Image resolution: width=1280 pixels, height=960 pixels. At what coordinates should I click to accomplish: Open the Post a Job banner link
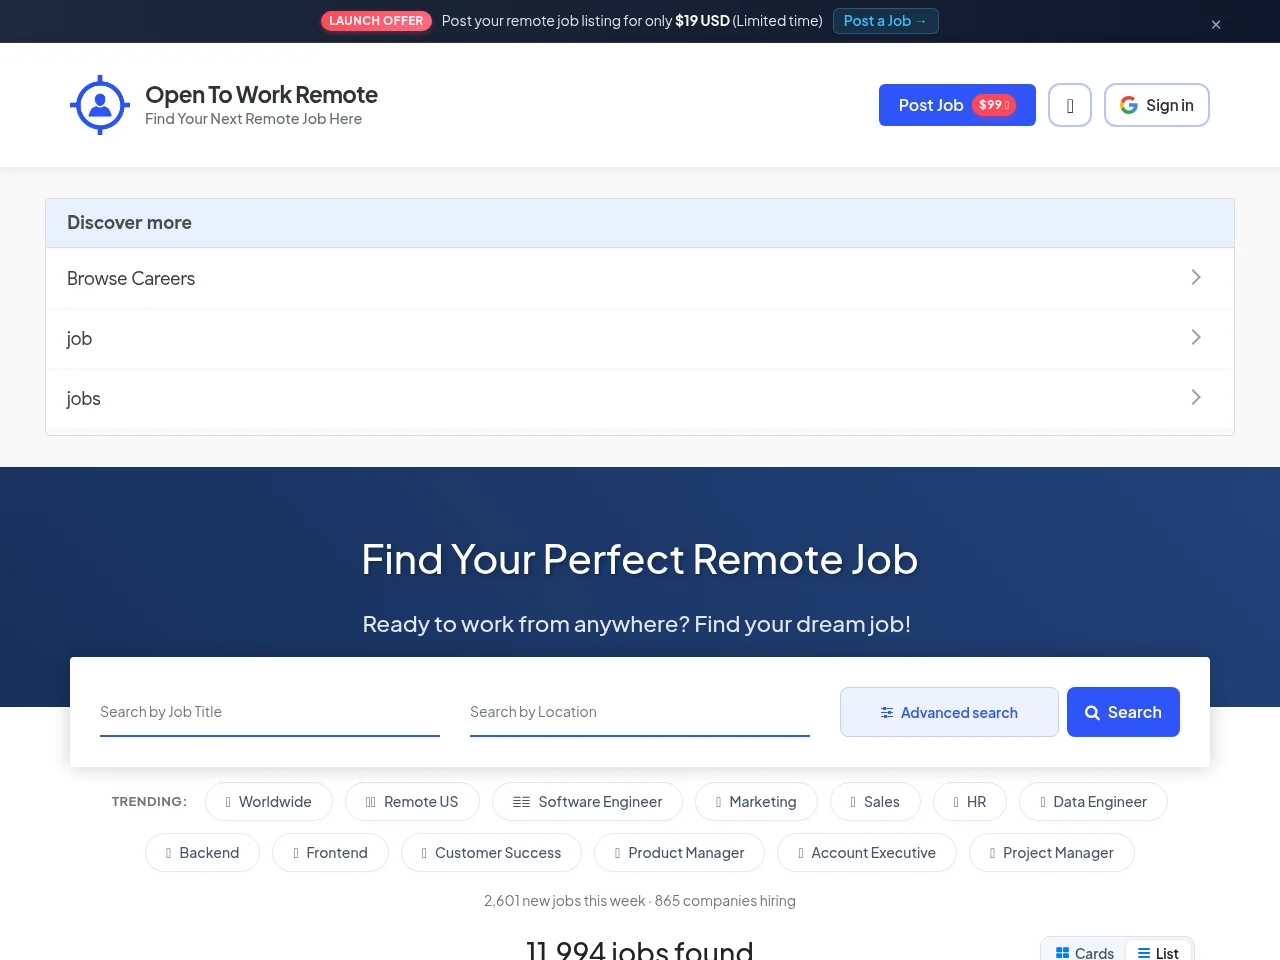(886, 21)
